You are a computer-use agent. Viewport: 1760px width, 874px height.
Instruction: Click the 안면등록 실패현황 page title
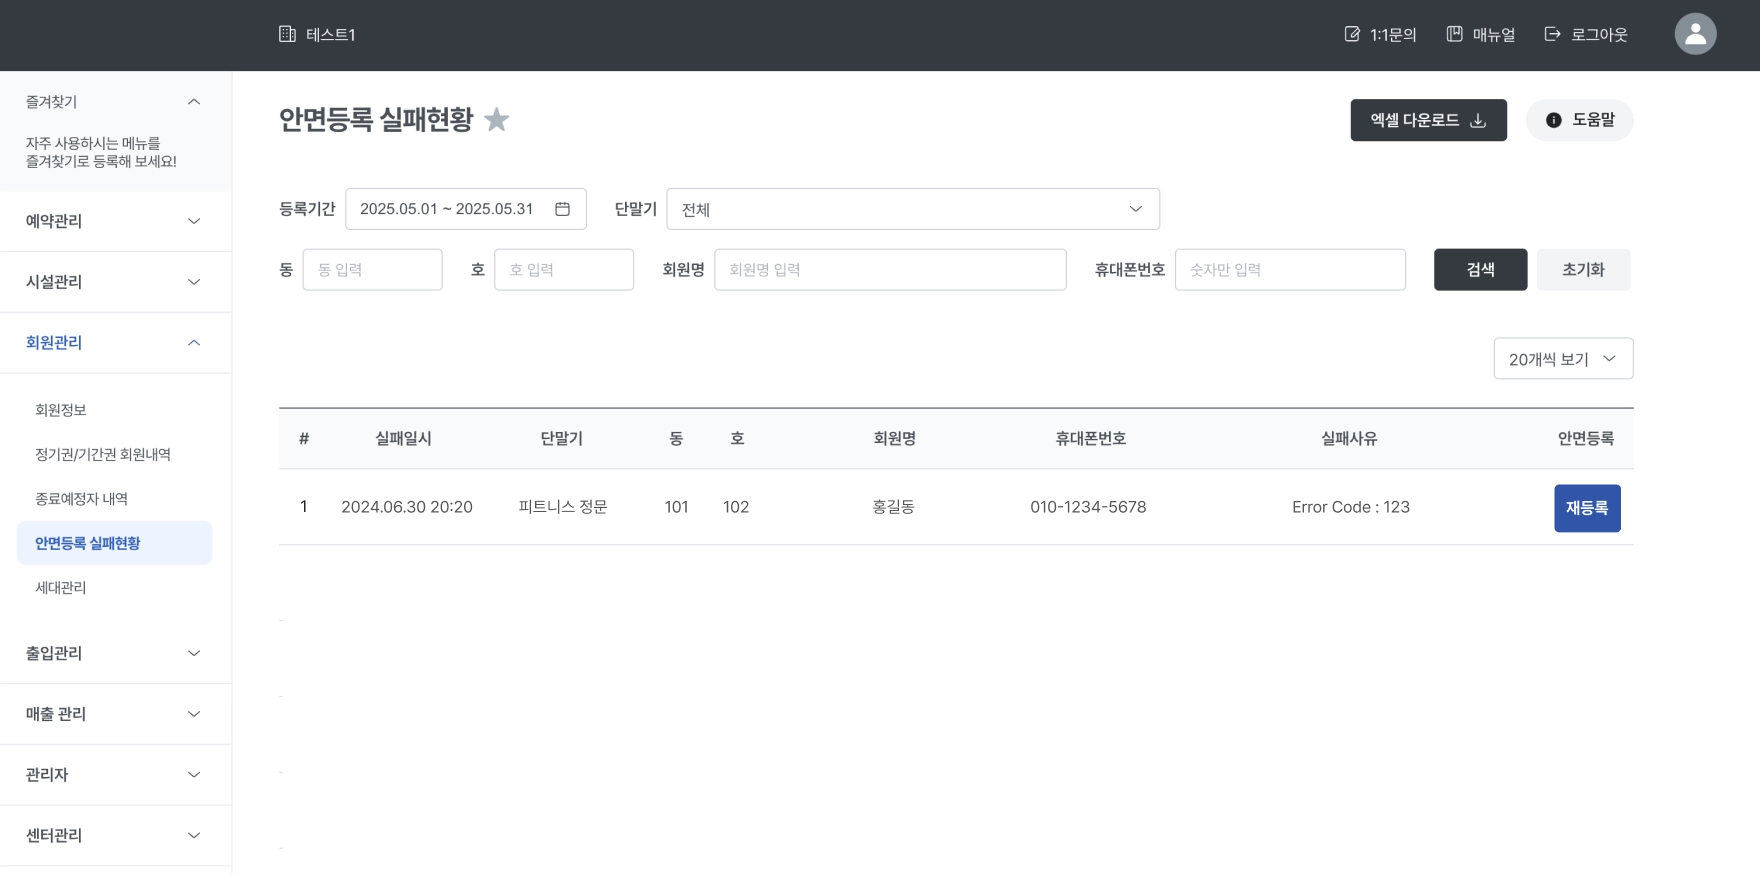376,120
